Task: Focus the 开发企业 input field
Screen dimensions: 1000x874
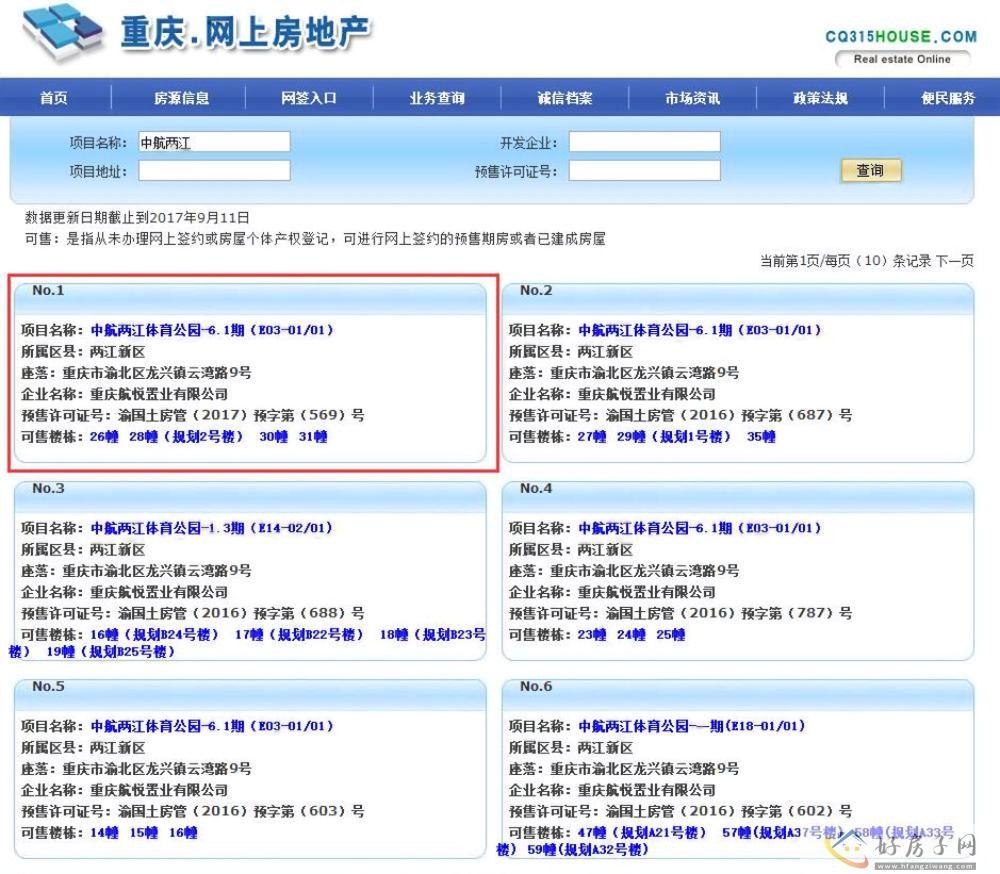Action: tap(645, 142)
